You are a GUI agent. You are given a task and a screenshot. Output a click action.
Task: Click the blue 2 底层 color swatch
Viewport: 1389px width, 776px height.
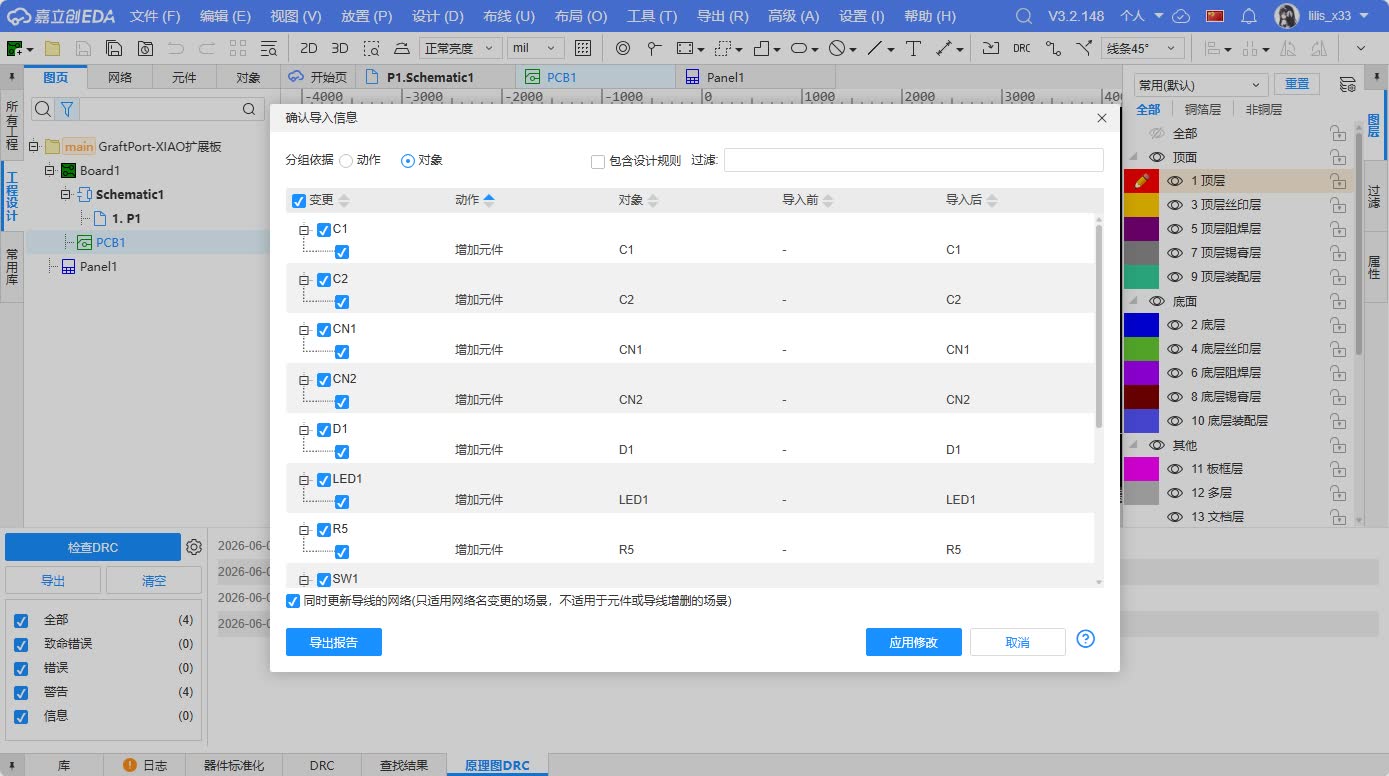pyautogui.click(x=1142, y=325)
